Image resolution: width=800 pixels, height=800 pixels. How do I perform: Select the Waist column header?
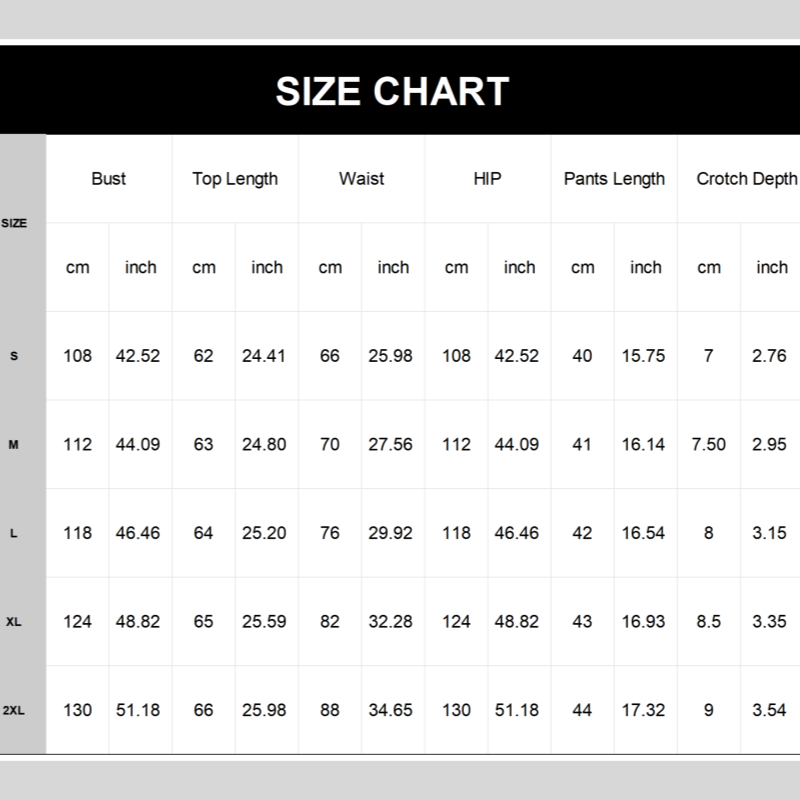(x=361, y=179)
